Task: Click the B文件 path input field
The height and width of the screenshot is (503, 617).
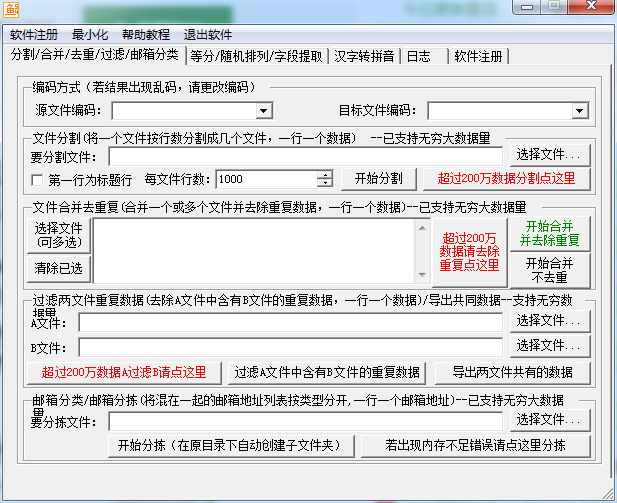Action: 291,347
